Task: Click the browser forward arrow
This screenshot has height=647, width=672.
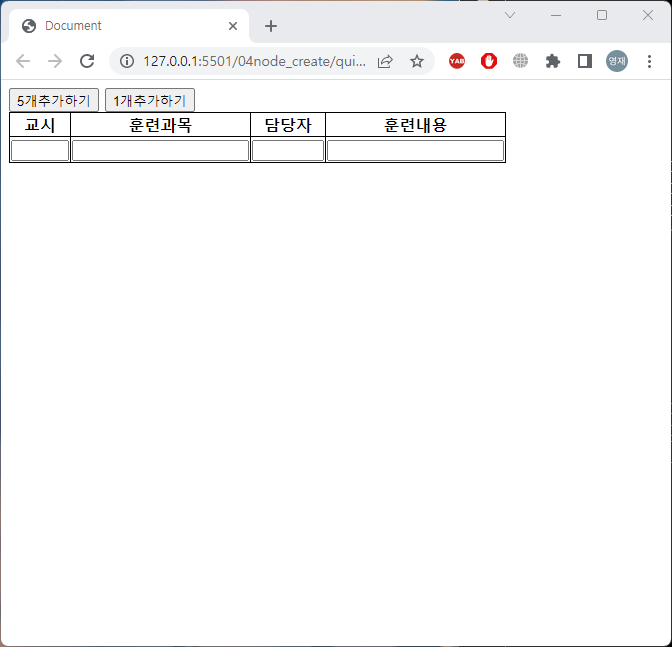Action: [x=55, y=61]
